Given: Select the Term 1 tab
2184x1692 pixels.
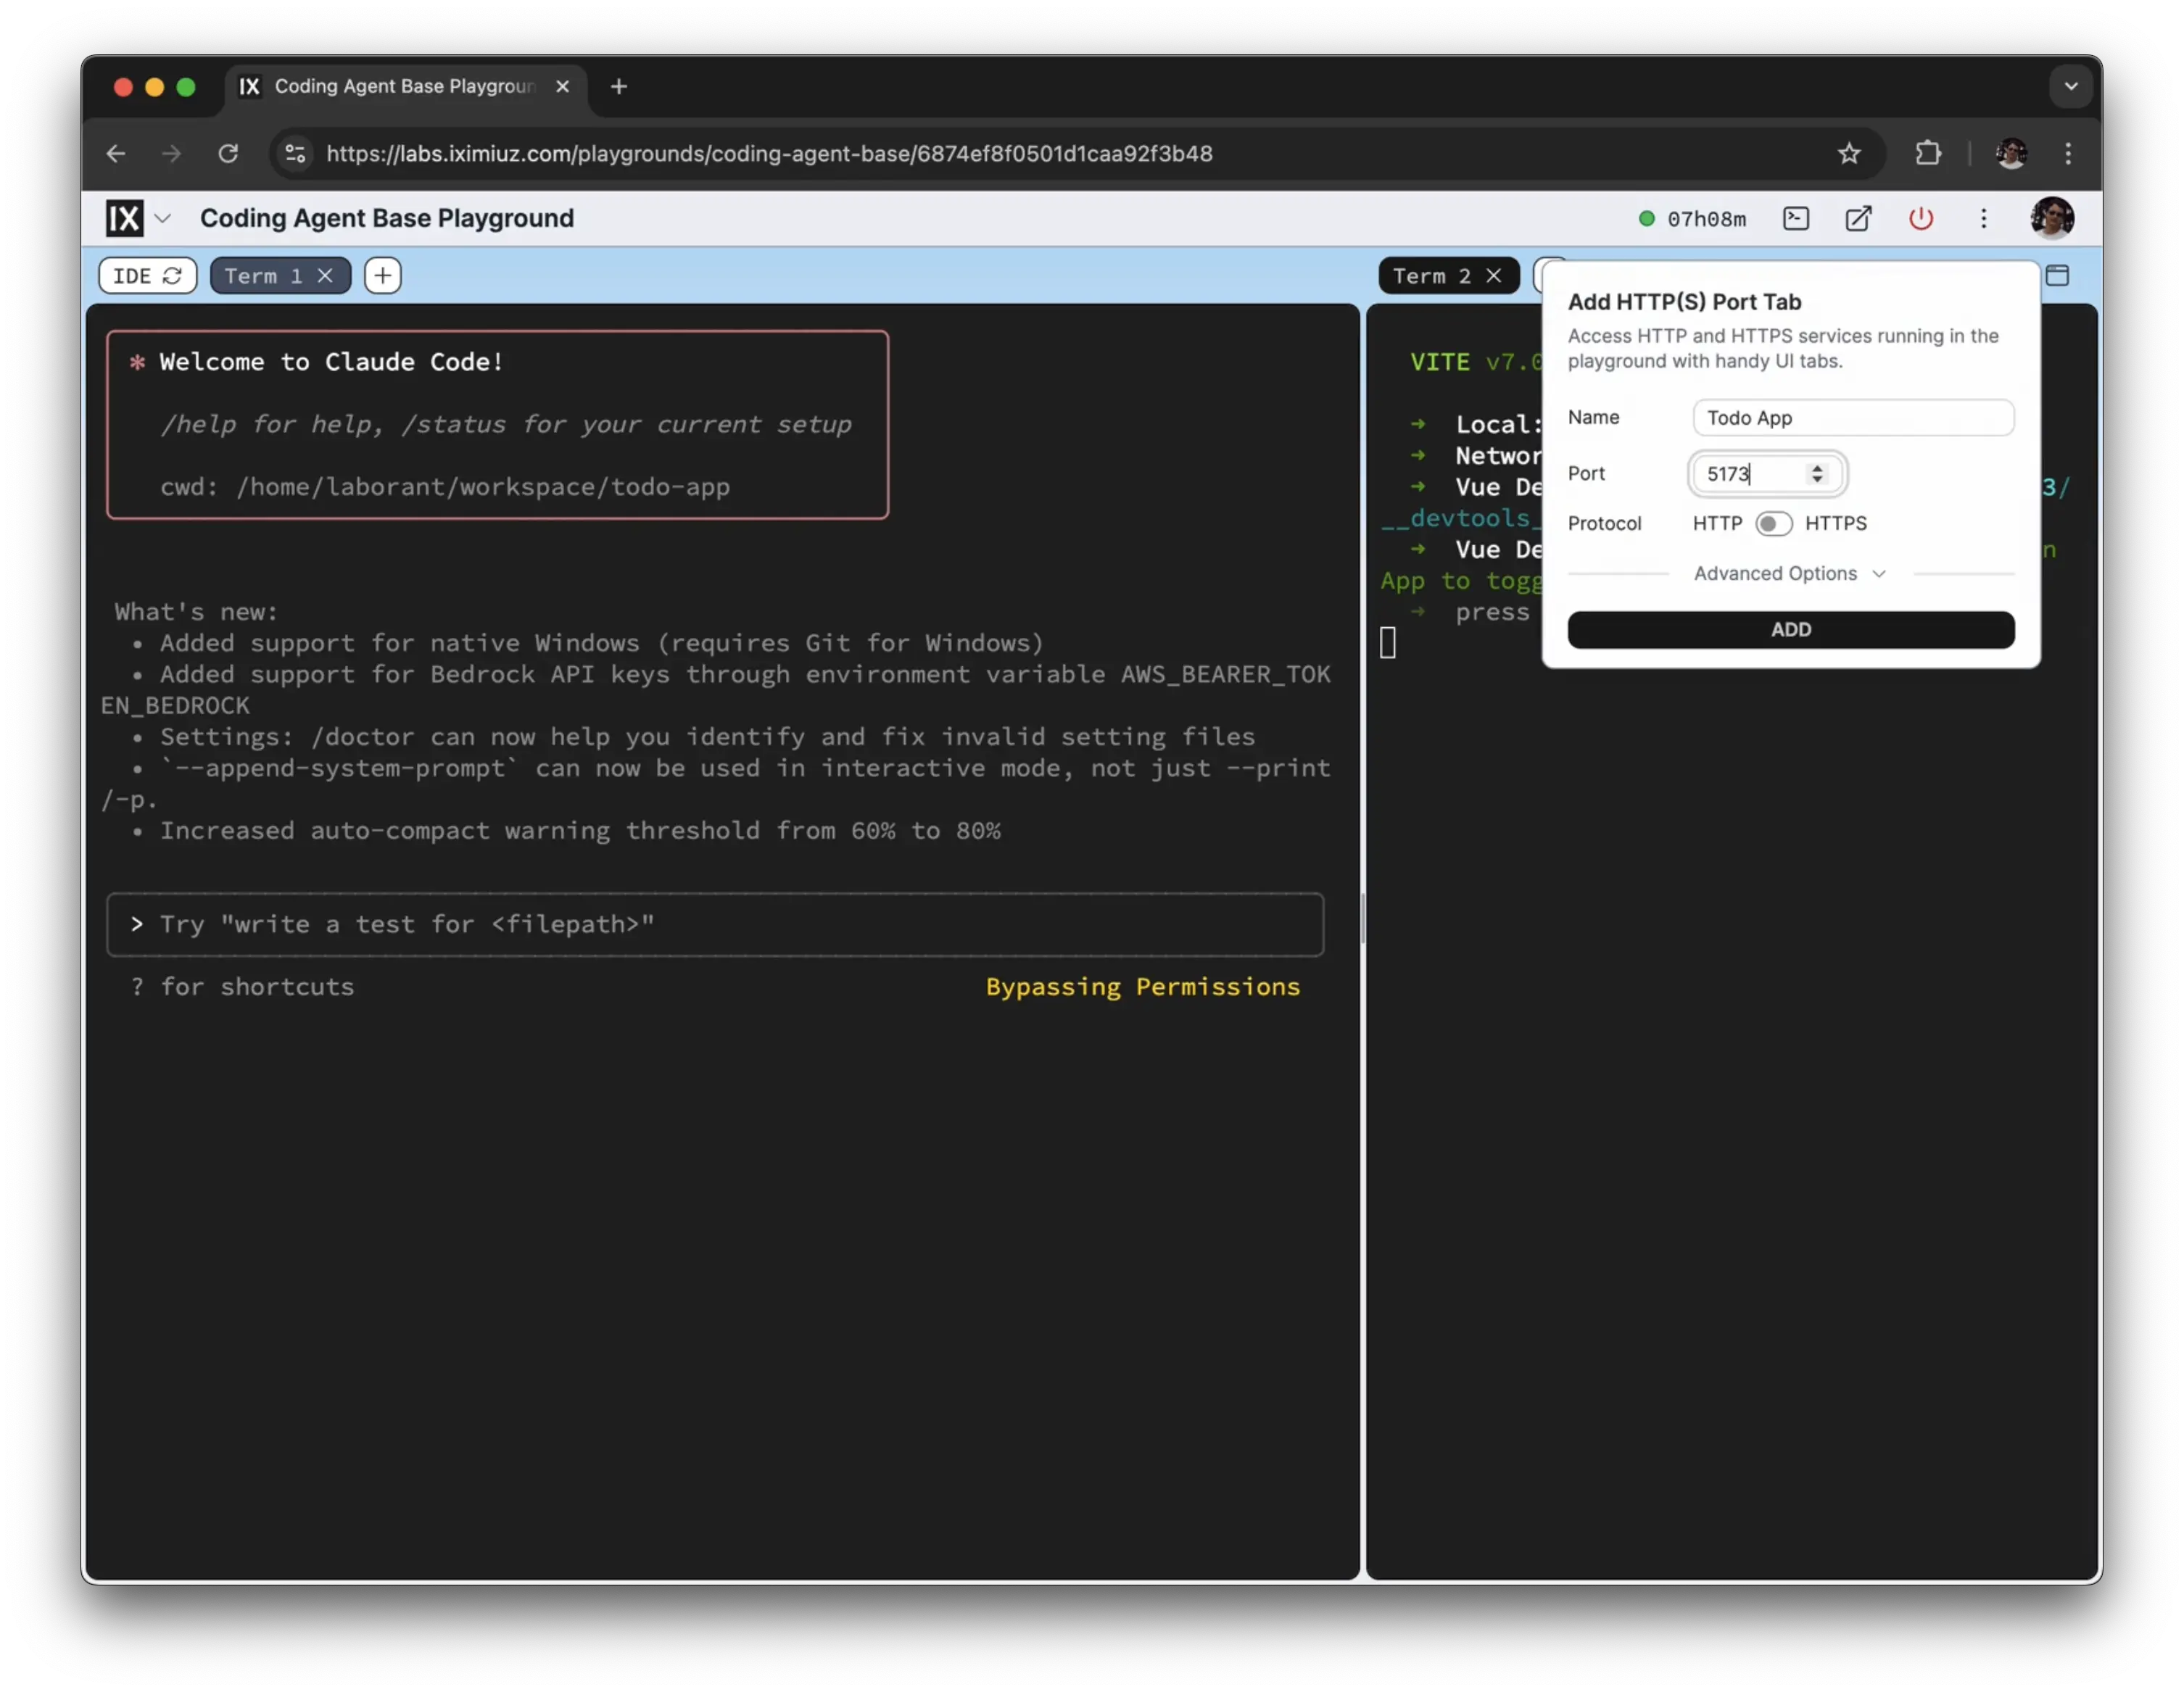Looking at the screenshot, I should [262, 276].
